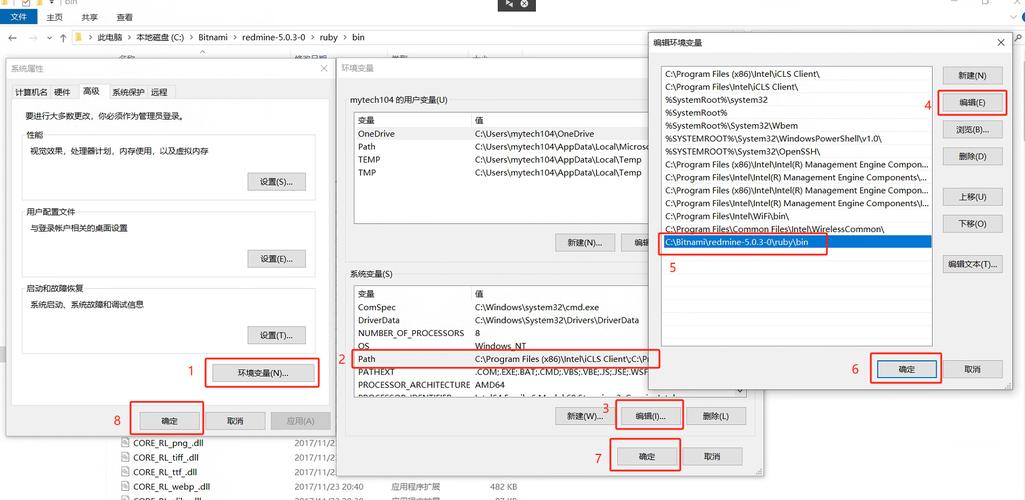Select the DriverData system variable row
Image resolution: width=1025 pixels, height=500 pixels.
pos(503,320)
